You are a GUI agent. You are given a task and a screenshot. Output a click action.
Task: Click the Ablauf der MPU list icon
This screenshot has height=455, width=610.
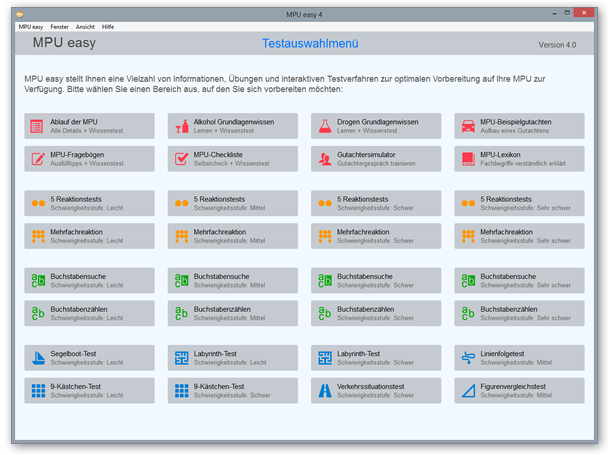click(x=37, y=126)
